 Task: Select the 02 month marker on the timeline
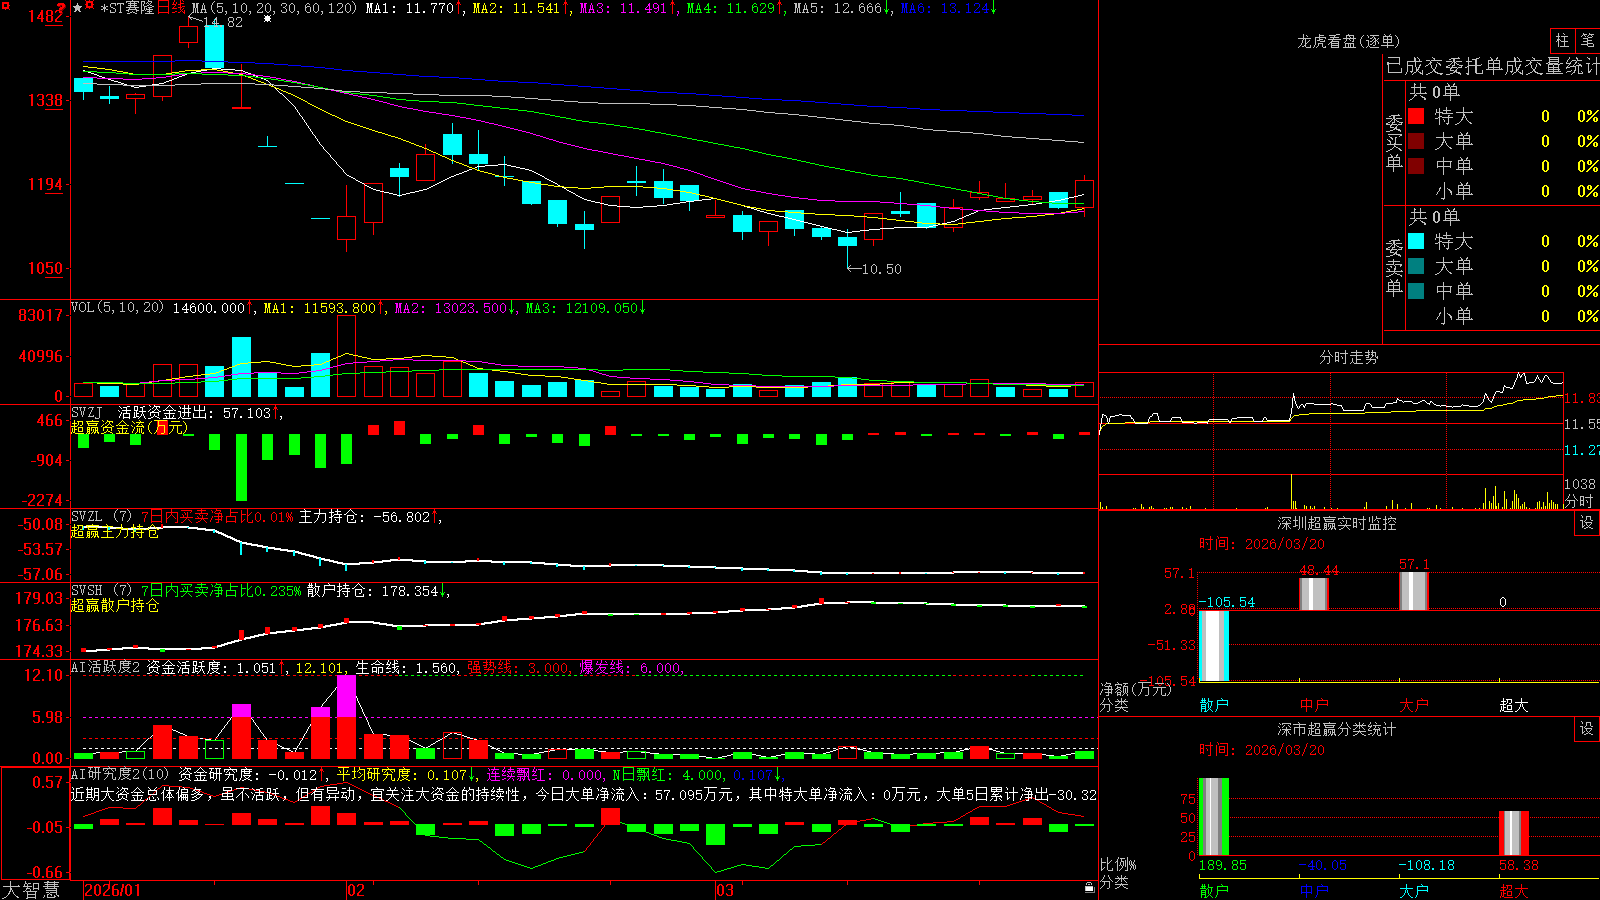click(x=355, y=890)
